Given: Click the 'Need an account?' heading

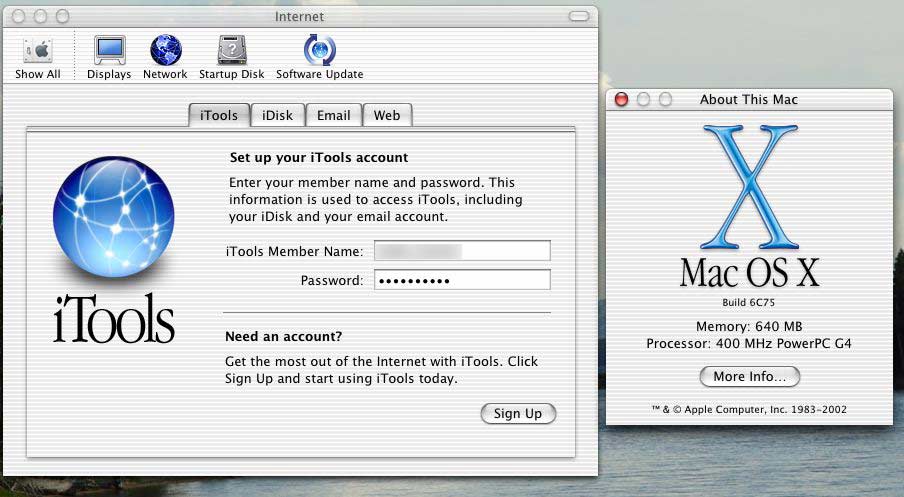Looking at the screenshot, I should (x=284, y=336).
